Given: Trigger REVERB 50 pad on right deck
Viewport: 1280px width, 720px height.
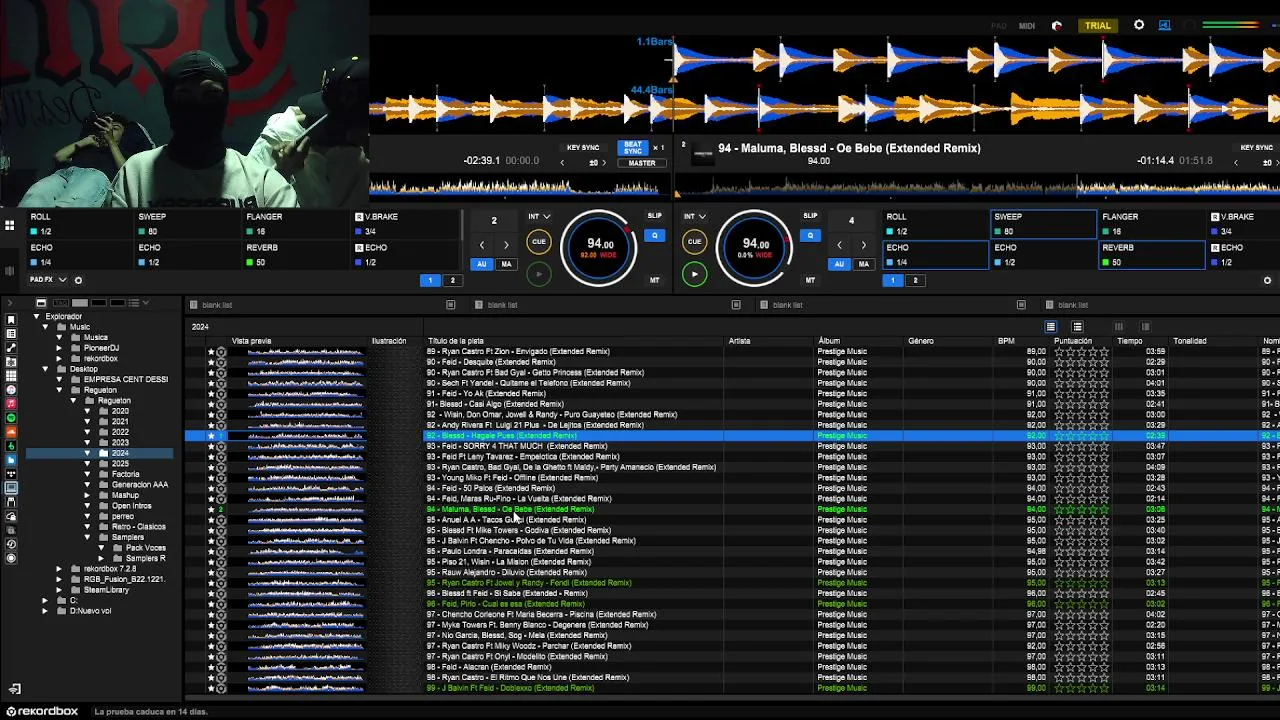Looking at the screenshot, I should [1150, 255].
